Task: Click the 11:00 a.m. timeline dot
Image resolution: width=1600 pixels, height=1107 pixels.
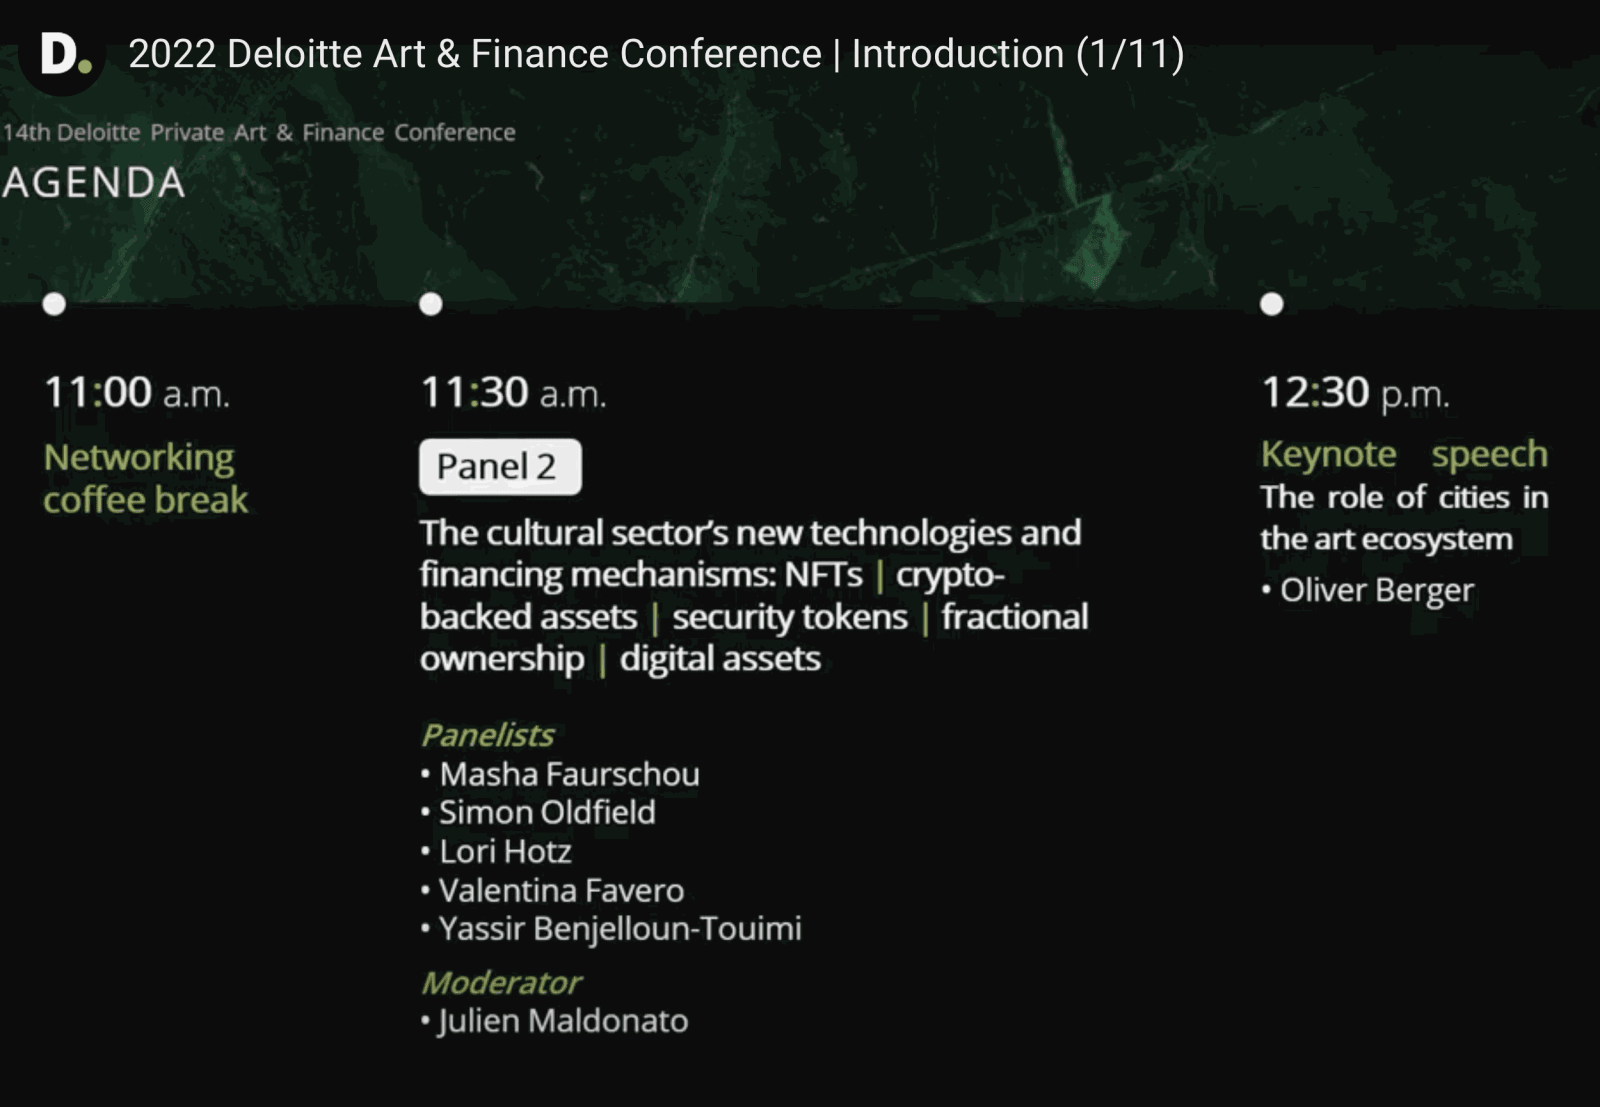Action: (55, 304)
